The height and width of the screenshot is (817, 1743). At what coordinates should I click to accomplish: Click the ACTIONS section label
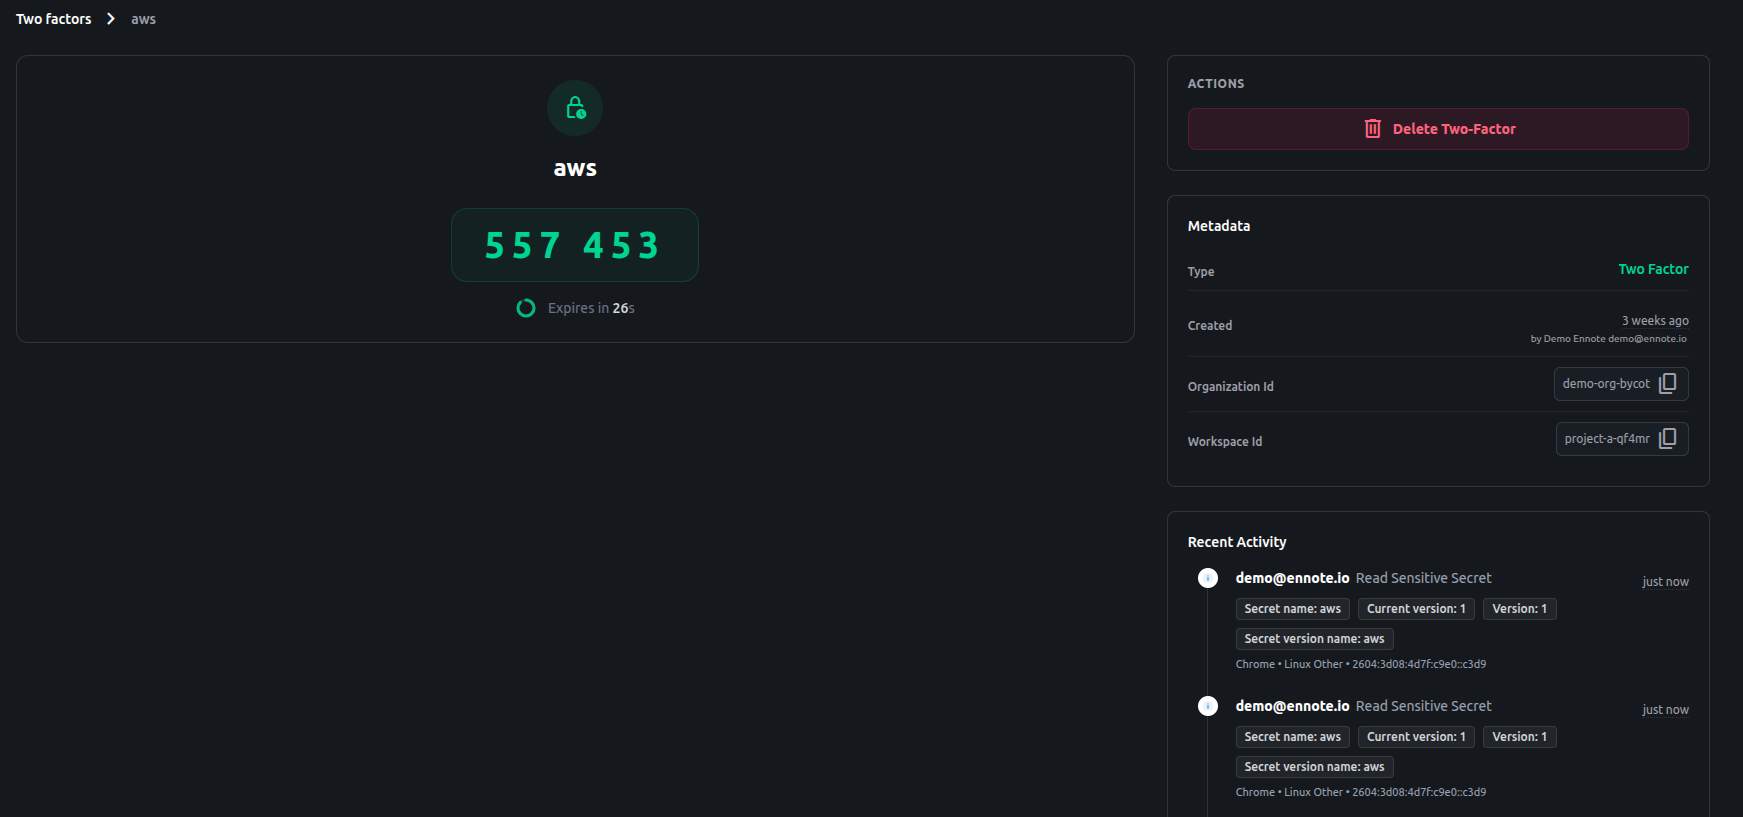tap(1216, 84)
